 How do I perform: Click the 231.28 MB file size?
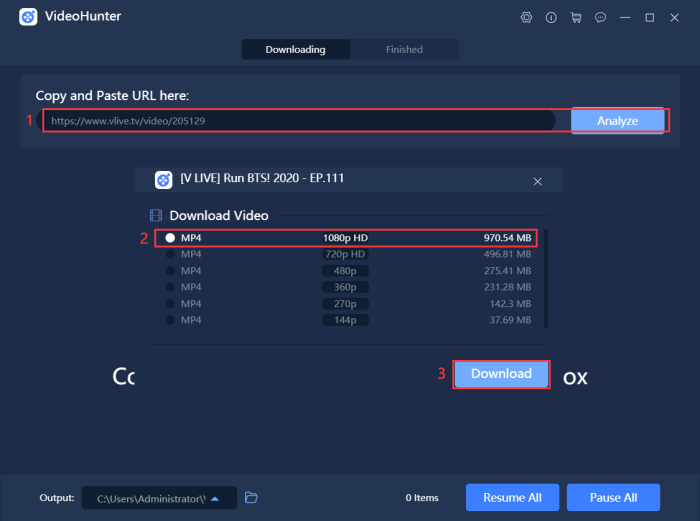[508, 287]
